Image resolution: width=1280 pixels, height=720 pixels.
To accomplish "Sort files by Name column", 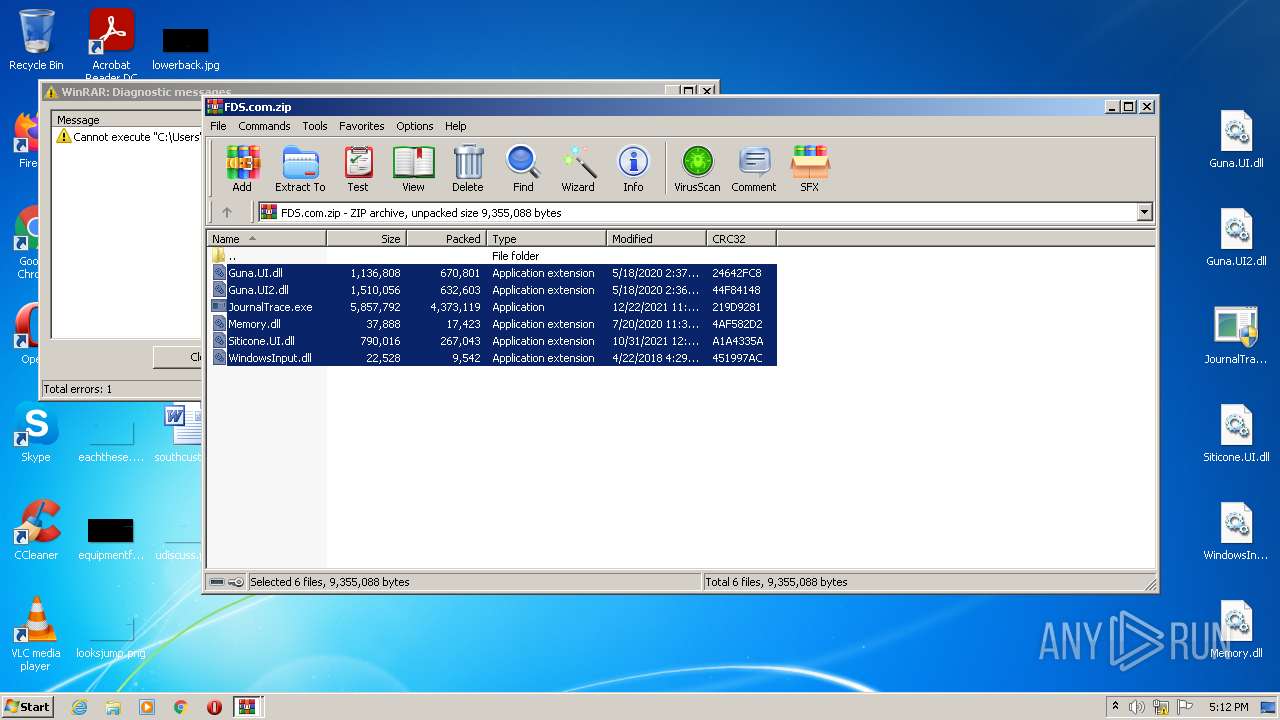I will click(266, 239).
